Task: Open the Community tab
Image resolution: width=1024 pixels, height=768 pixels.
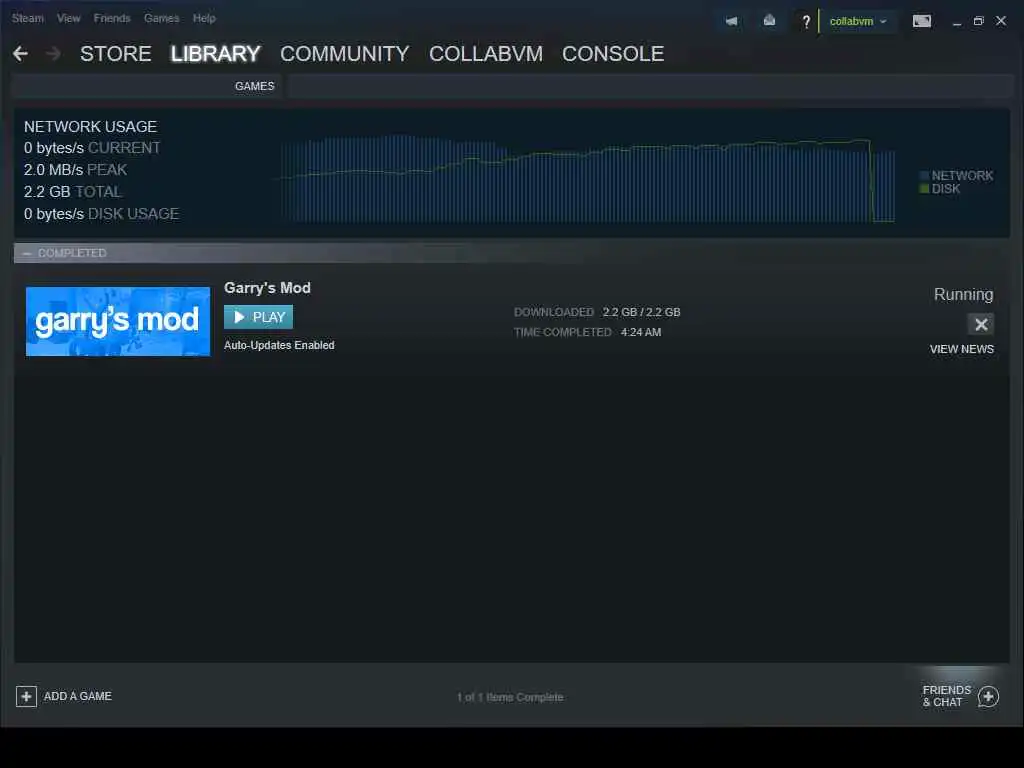Action: point(344,54)
